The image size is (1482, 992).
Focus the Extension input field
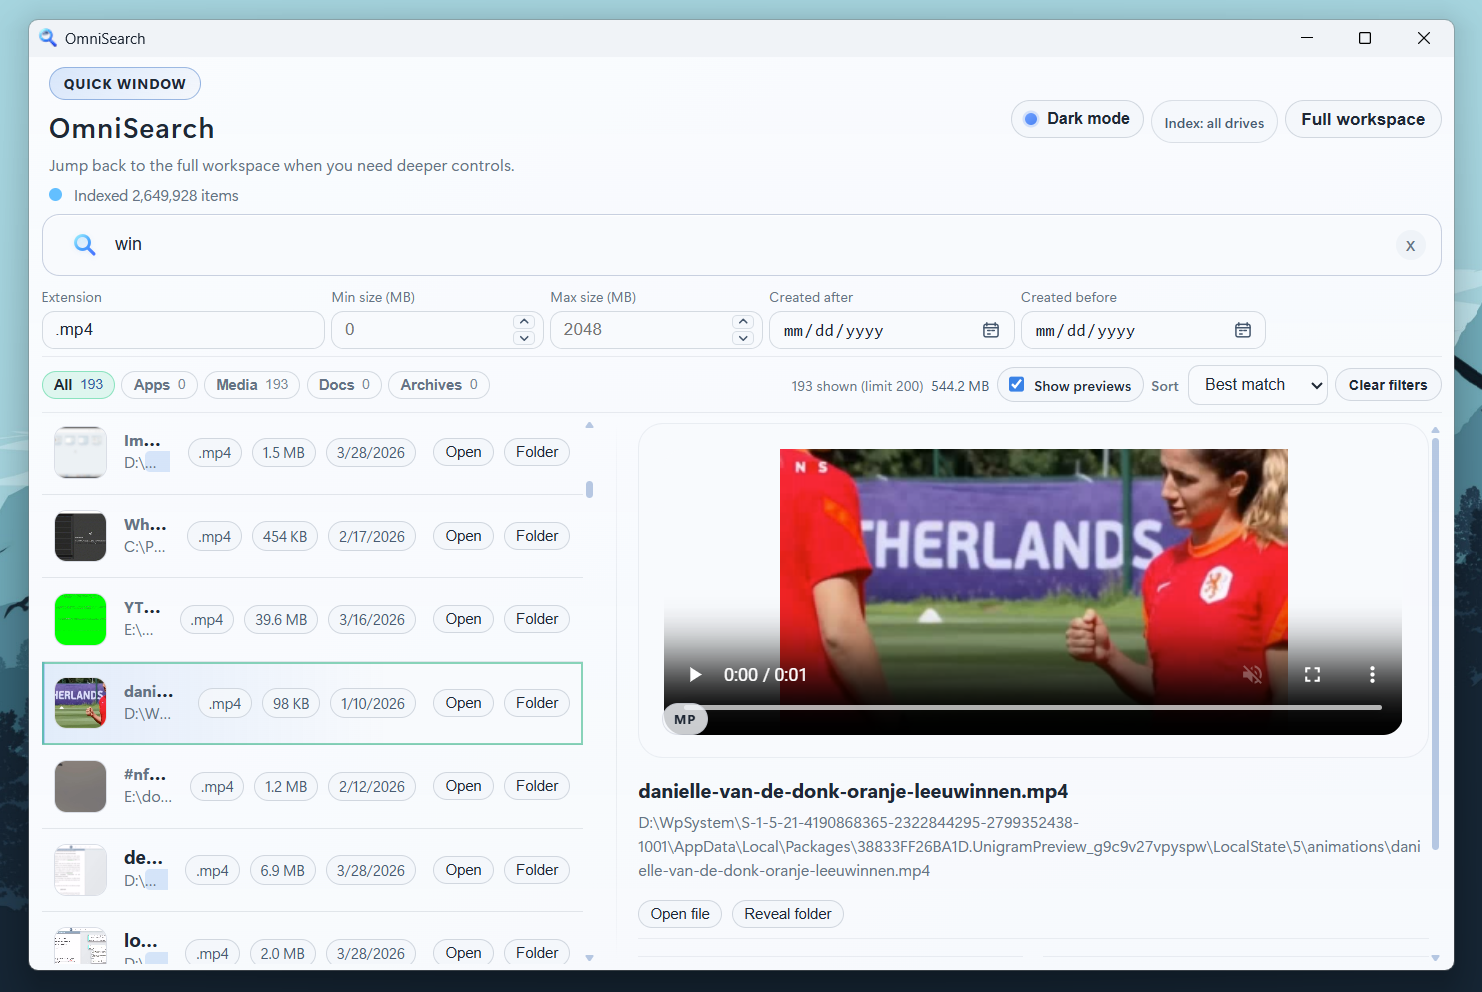183,330
